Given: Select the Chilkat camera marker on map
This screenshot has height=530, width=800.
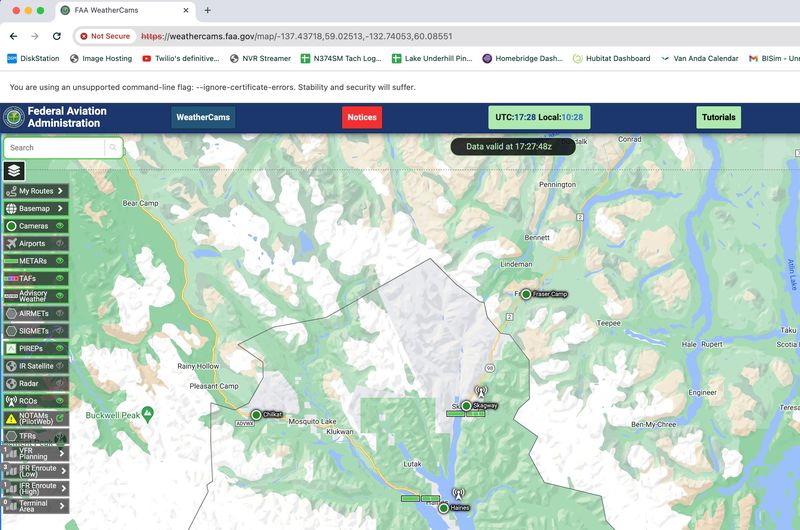Looking at the screenshot, I should click(256, 415).
